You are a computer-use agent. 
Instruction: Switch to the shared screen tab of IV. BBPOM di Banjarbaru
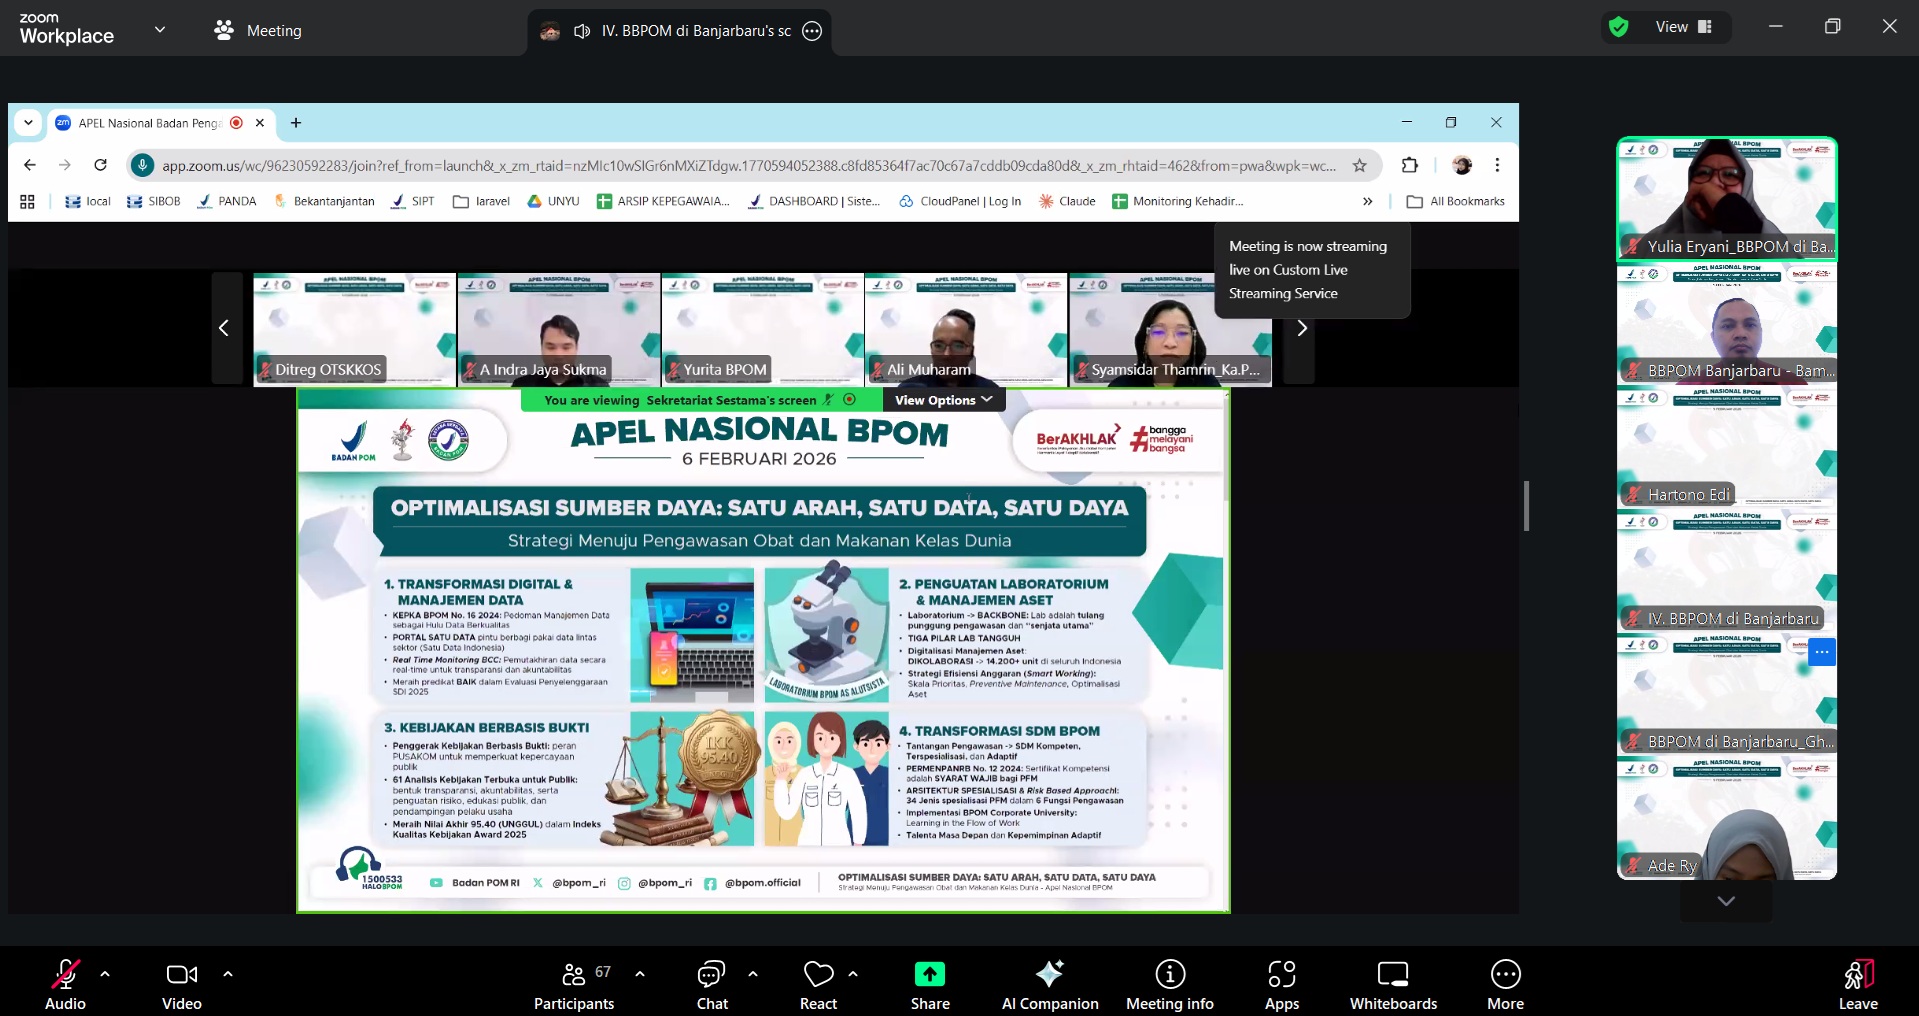(x=680, y=31)
